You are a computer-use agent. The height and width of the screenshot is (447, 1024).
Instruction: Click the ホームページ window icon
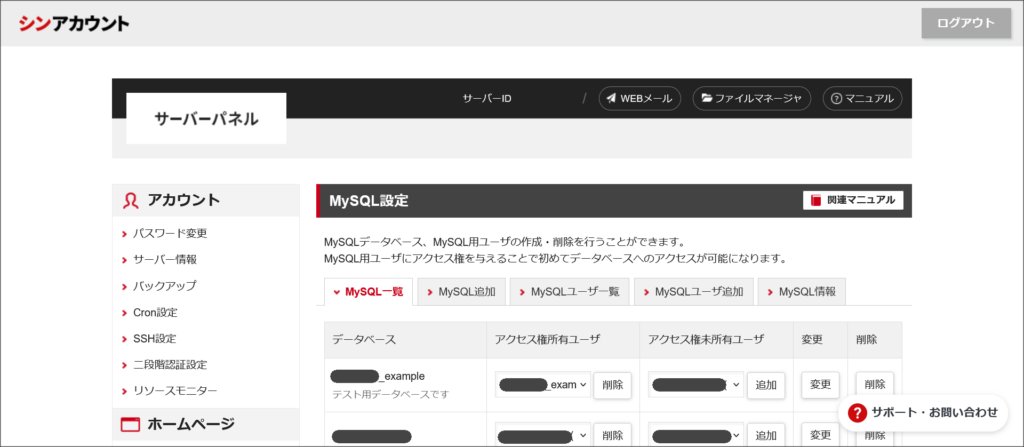(131, 425)
